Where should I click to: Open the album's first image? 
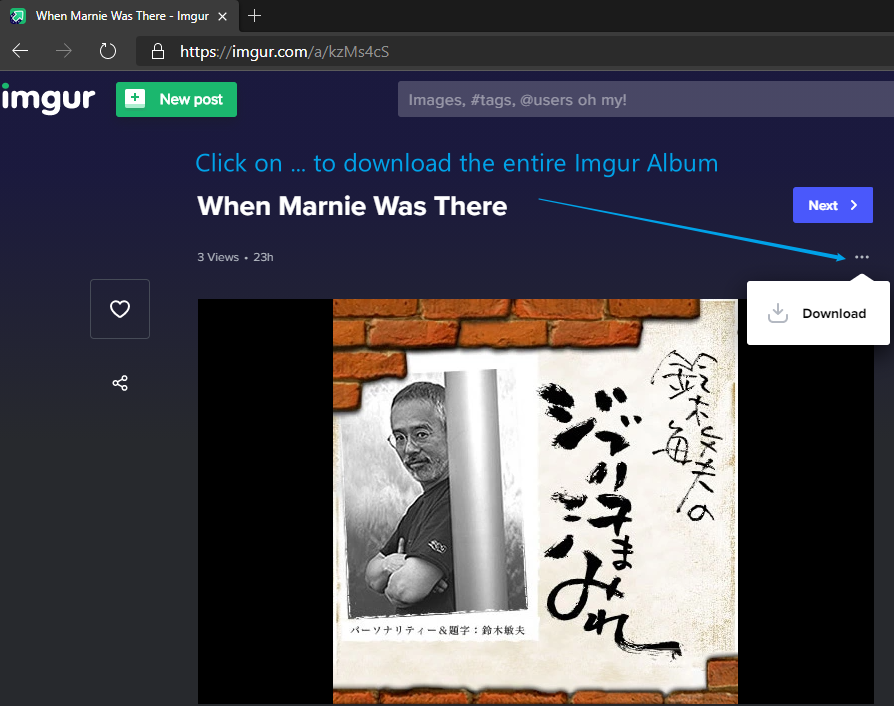pos(535,501)
